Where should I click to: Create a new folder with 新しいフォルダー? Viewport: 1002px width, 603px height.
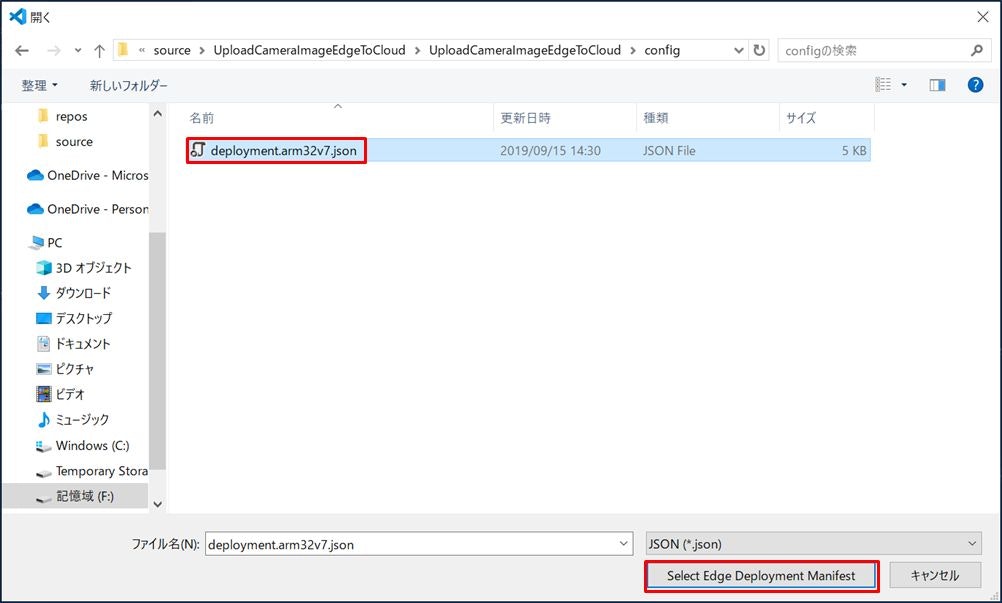[x=128, y=85]
